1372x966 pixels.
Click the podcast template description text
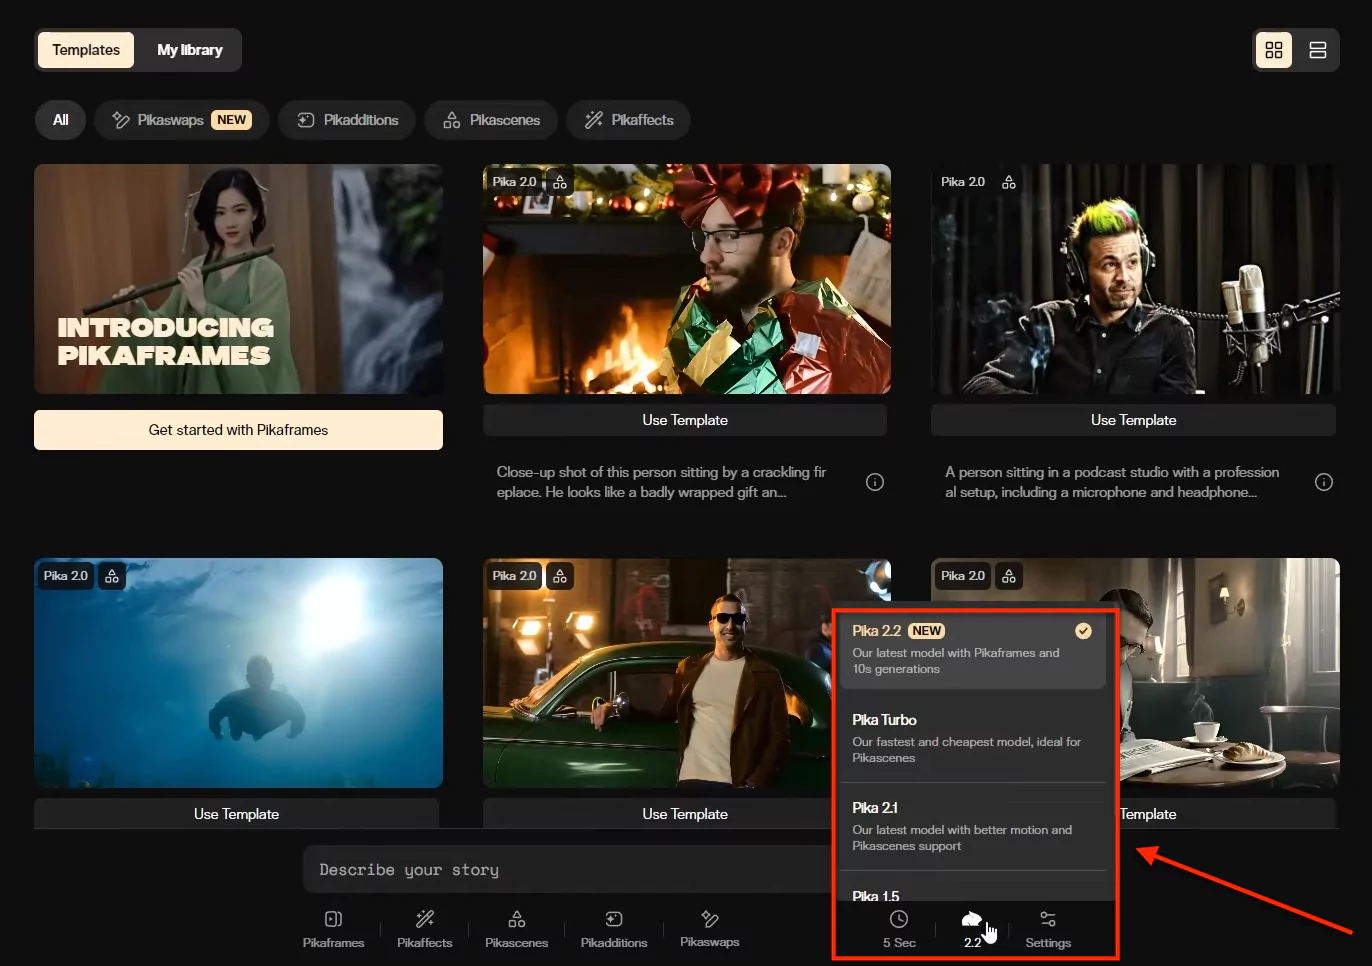click(x=1112, y=482)
